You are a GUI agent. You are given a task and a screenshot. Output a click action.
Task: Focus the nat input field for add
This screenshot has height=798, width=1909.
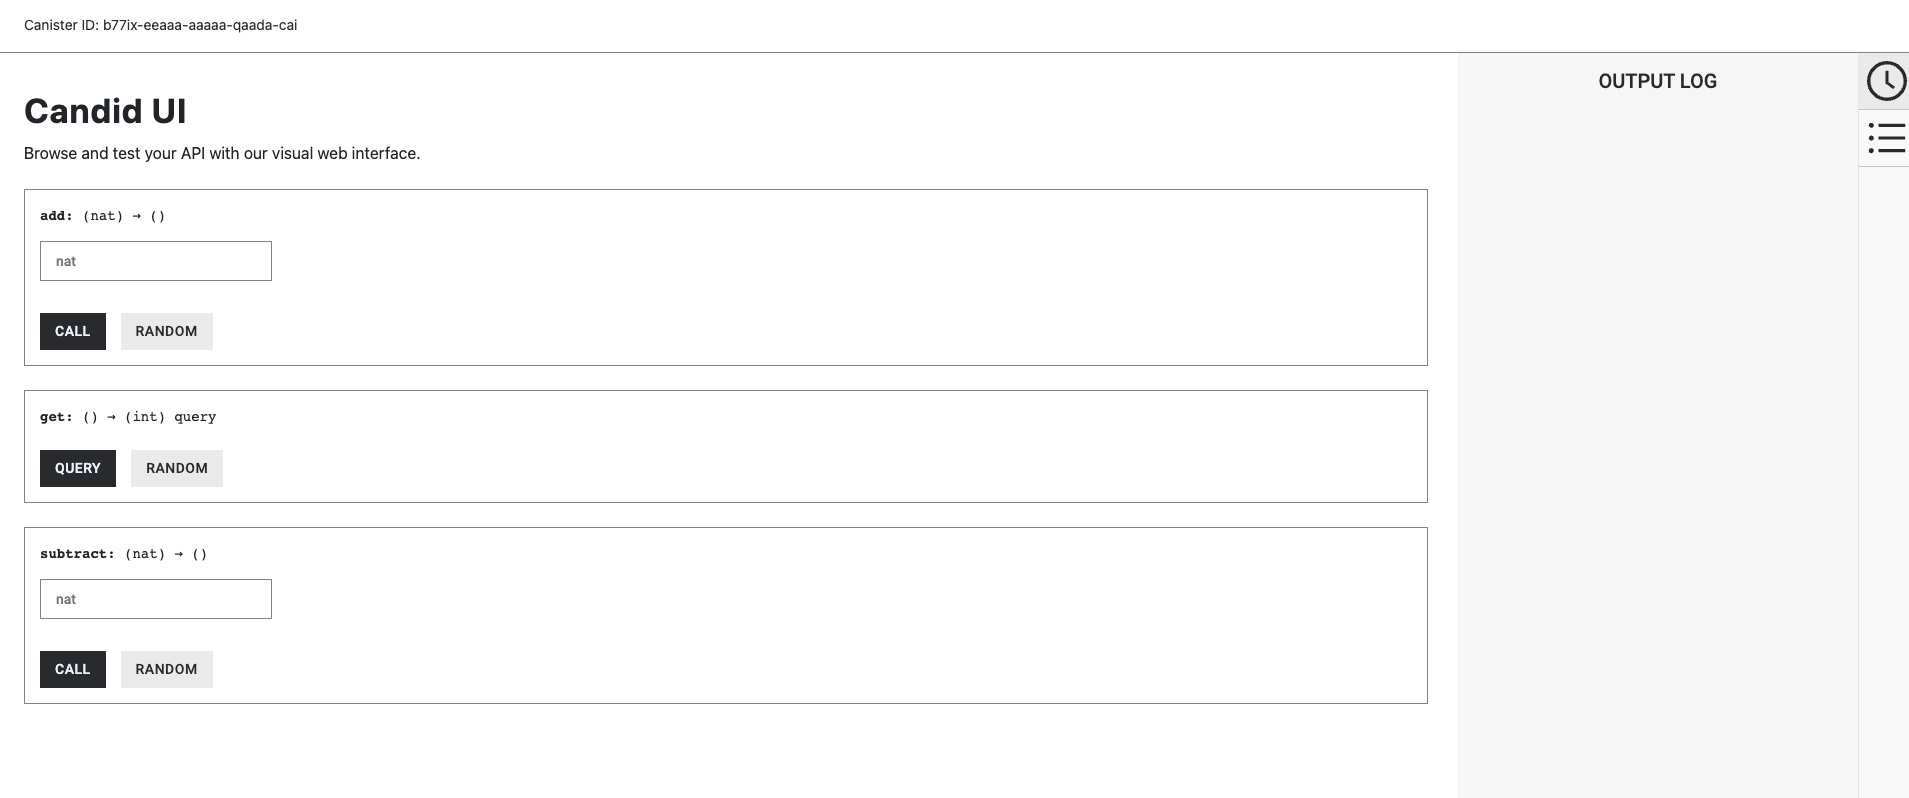pos(155,261)
